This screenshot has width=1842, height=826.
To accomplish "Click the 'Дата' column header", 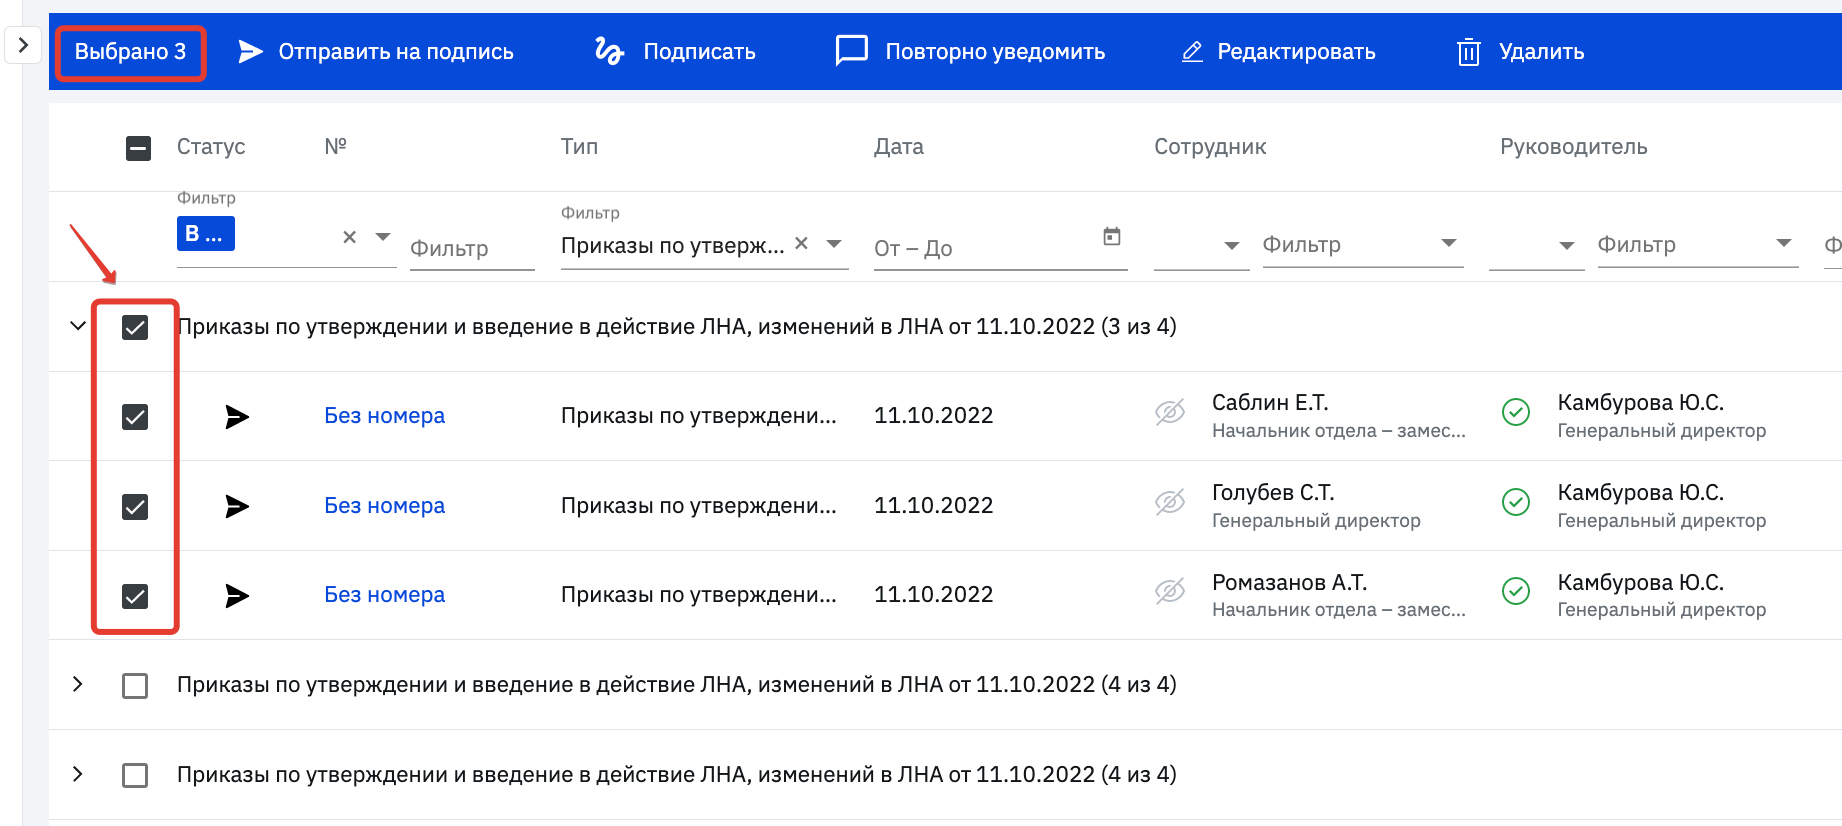I will pyautogui.click(x=899, y=147).
